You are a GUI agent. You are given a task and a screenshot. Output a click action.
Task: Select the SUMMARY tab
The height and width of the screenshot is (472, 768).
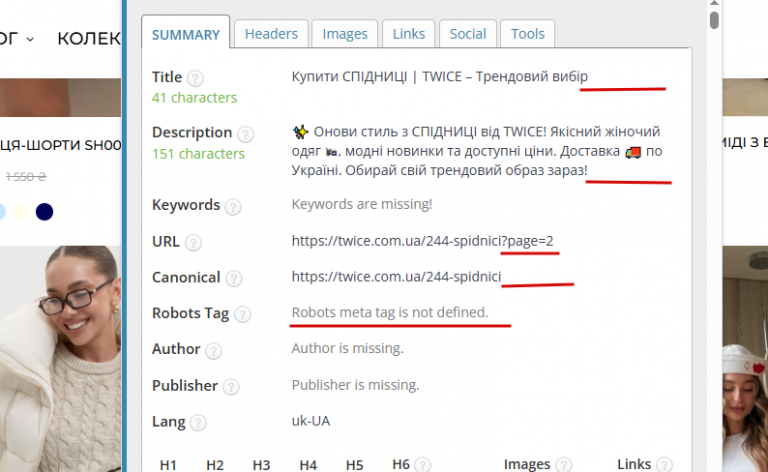[x=186, y=34]
